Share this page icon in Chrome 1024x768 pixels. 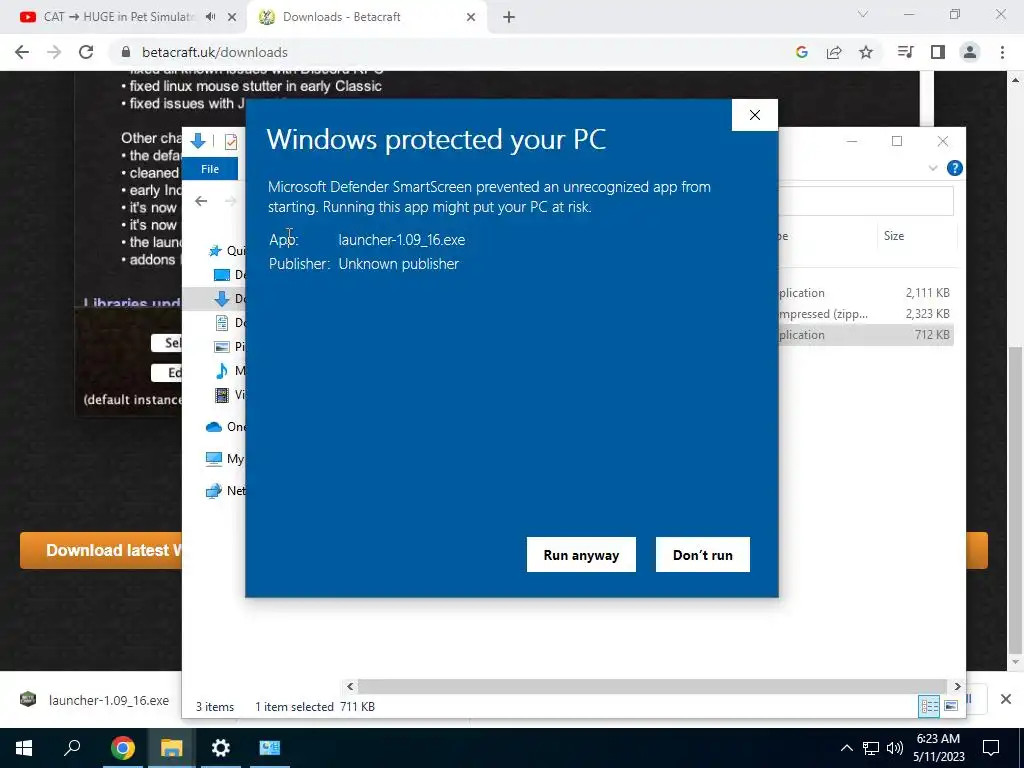point(834,52)
